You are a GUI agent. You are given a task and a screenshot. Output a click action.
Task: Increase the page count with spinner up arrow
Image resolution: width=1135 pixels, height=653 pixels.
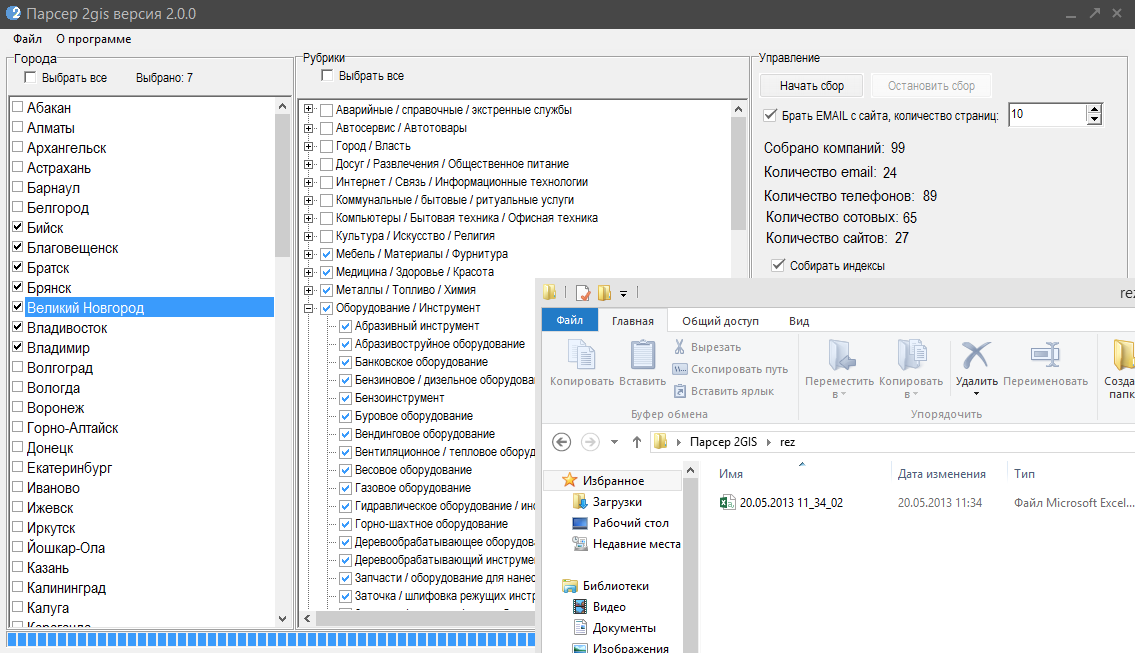[1094, 109]
